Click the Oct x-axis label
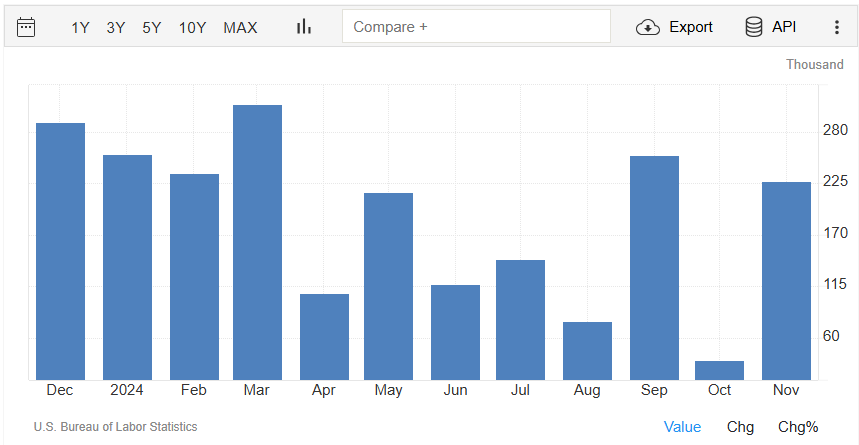 click(719, 390)
